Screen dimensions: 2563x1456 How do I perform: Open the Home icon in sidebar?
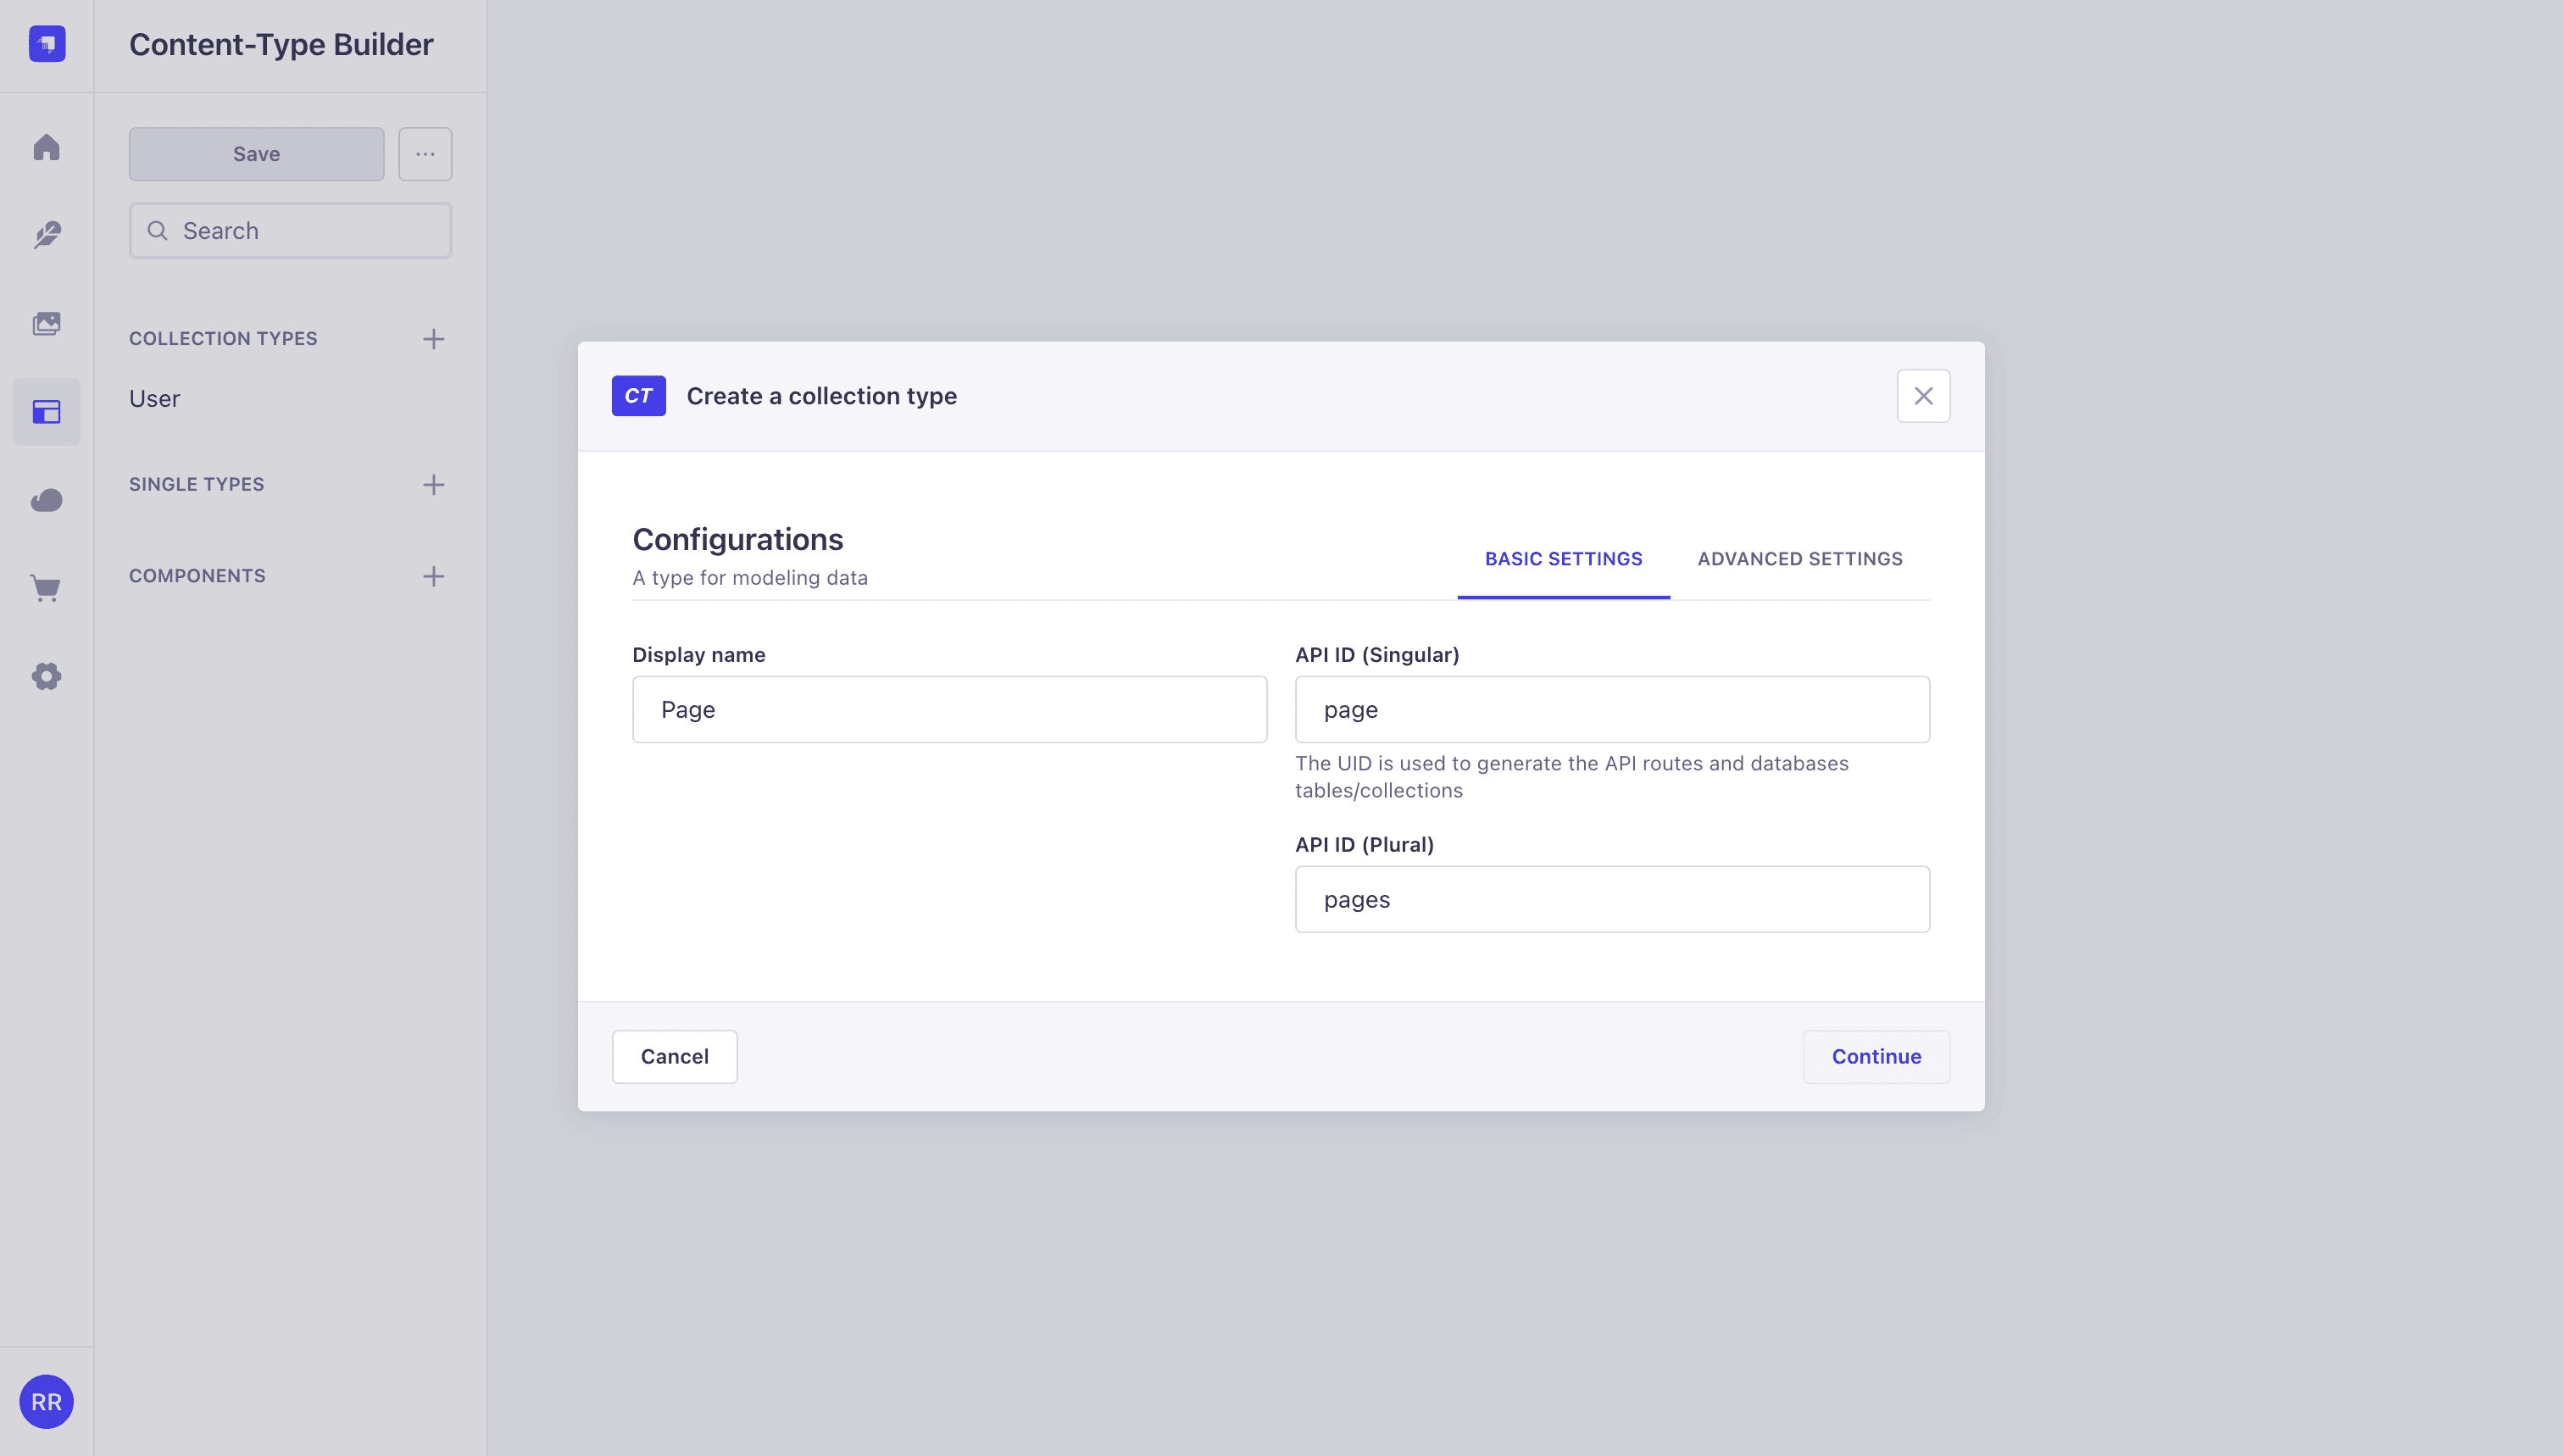pos(46,148)
